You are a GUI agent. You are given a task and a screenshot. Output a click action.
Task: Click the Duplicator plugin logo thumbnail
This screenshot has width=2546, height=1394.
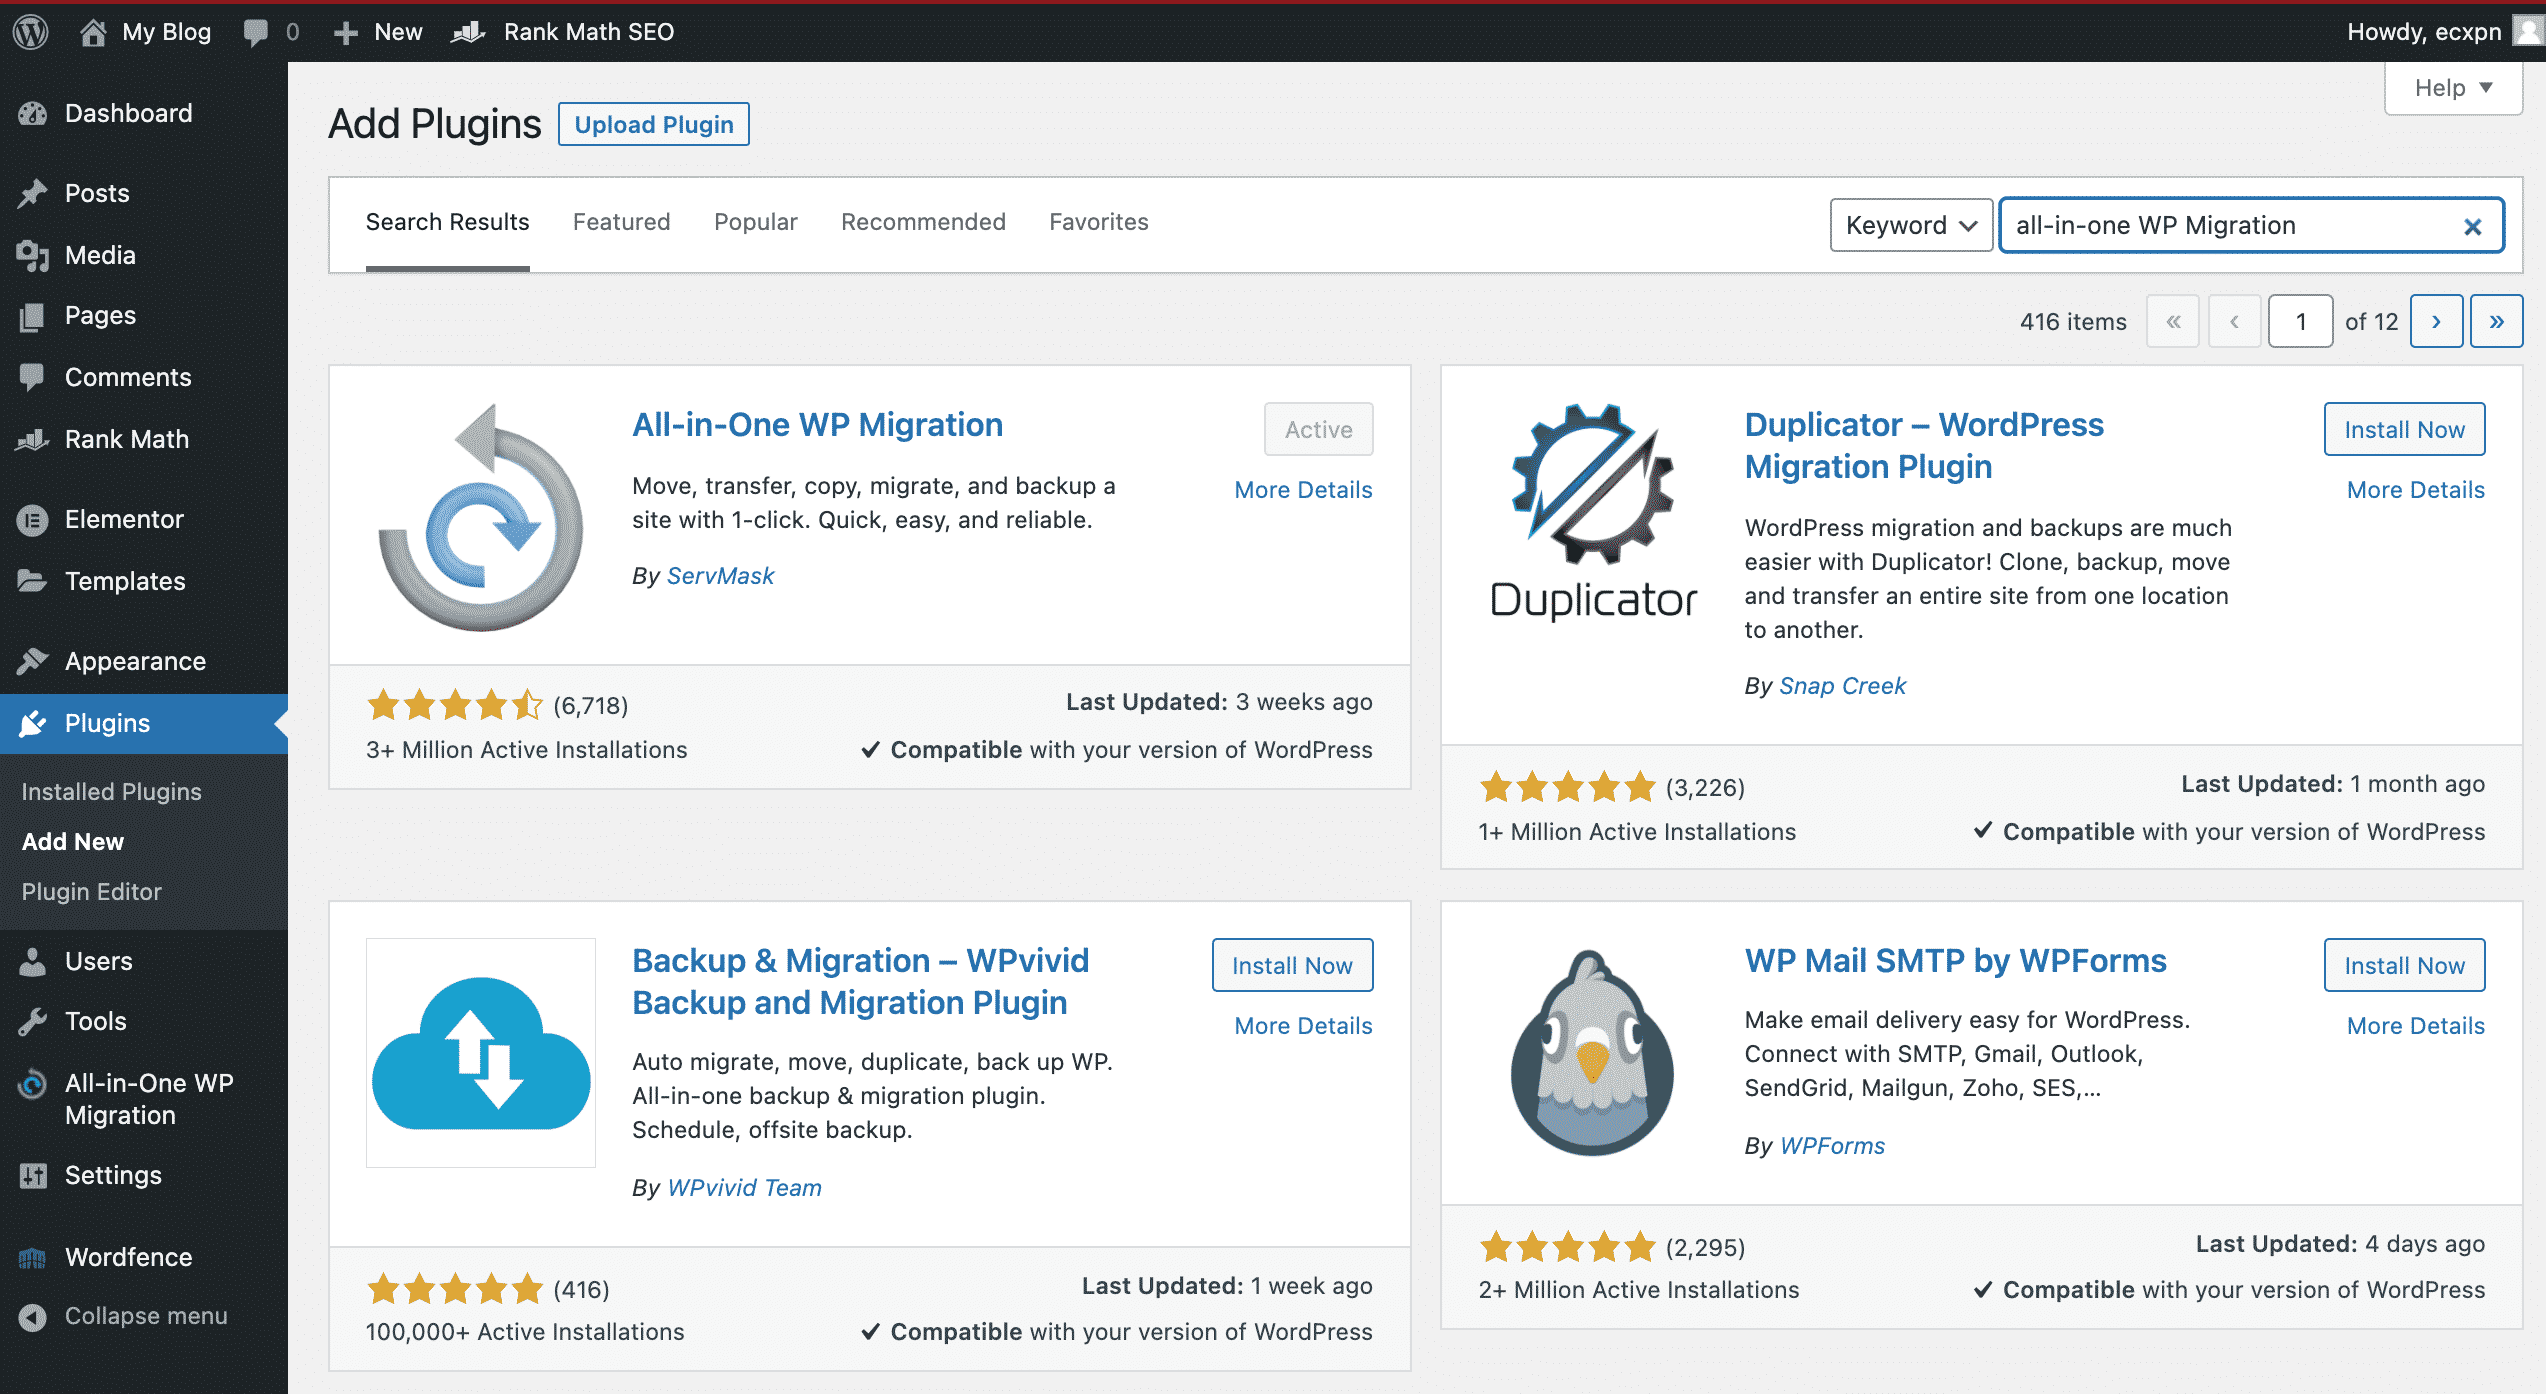pyautogui.click(x=1593, y=515)
